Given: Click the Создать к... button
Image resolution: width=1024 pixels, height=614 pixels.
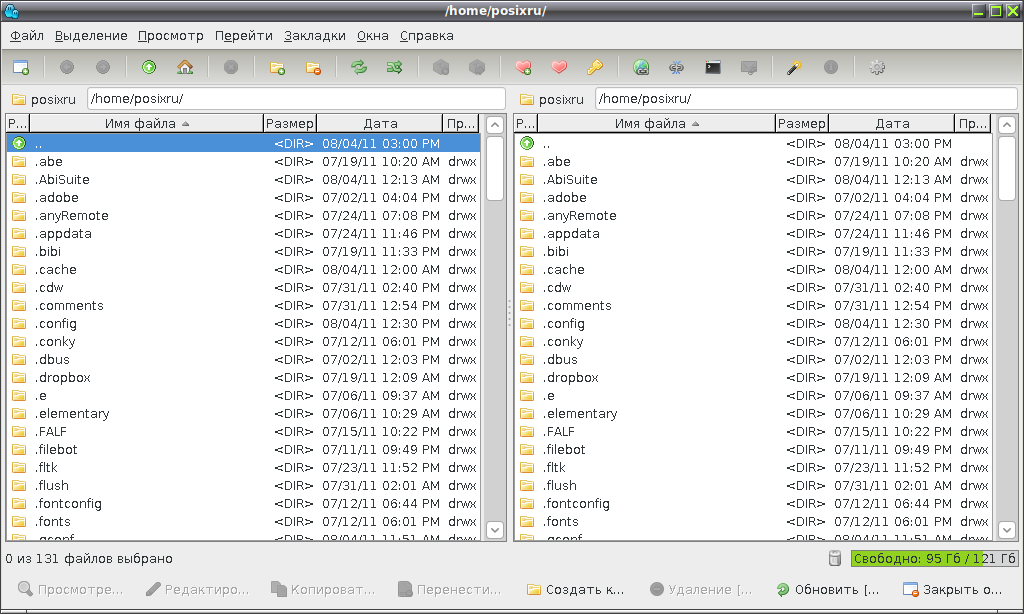Looking at the screenshot, I should (575, 590).
